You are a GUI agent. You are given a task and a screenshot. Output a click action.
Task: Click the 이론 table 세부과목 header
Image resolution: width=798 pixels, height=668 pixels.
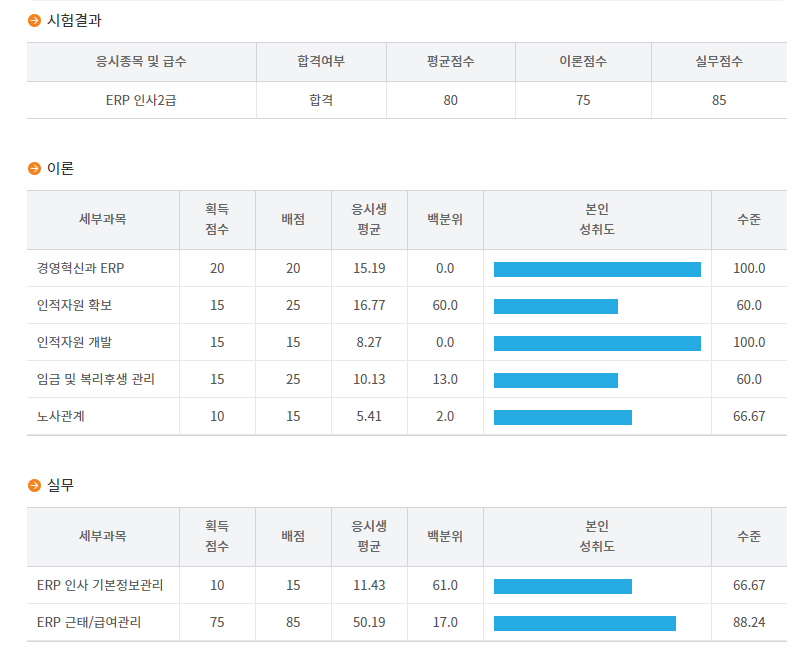(103, 219)
